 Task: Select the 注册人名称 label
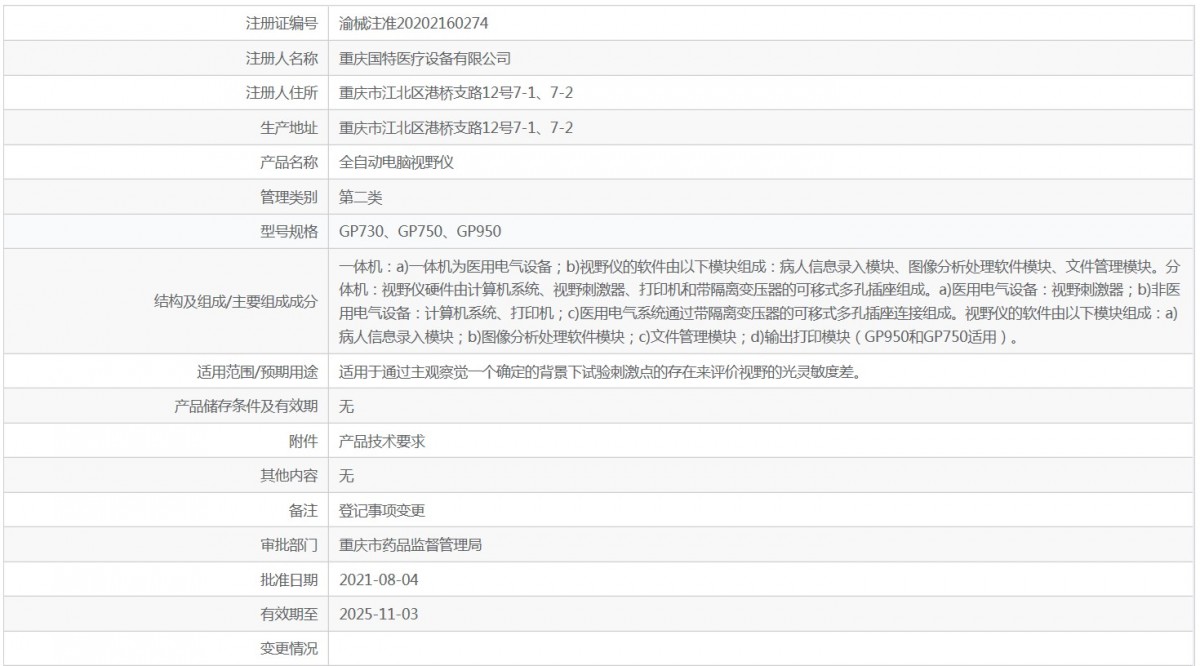tap(282, 58)
